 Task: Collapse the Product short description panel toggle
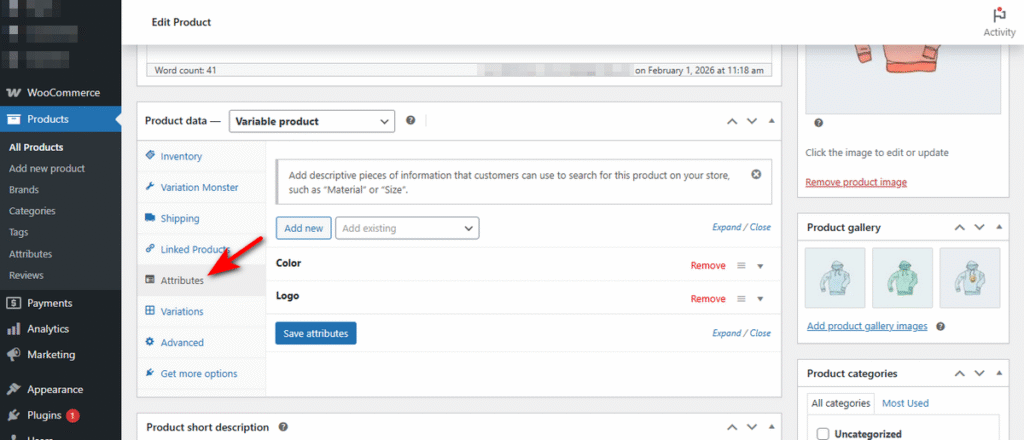tap(771, 427)
